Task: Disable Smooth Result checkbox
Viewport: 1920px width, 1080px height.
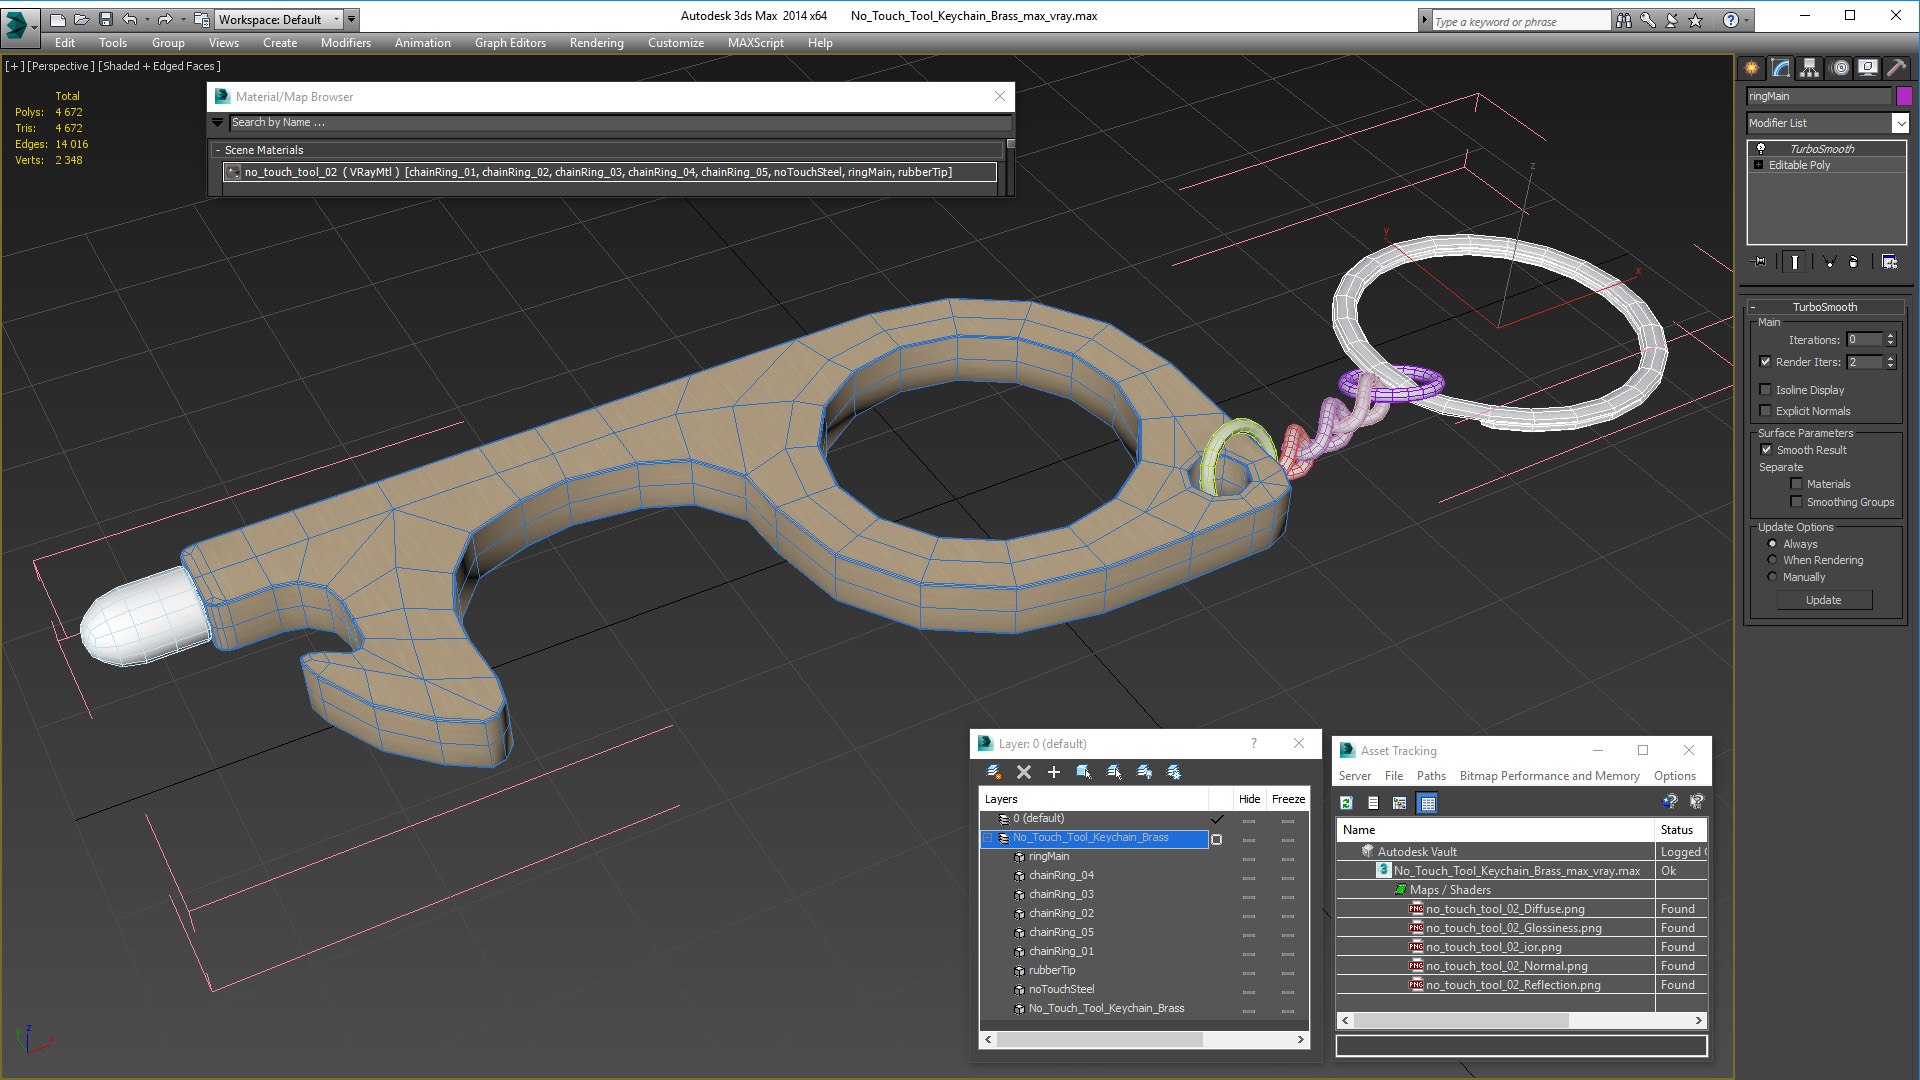Action: [1766, 450]
